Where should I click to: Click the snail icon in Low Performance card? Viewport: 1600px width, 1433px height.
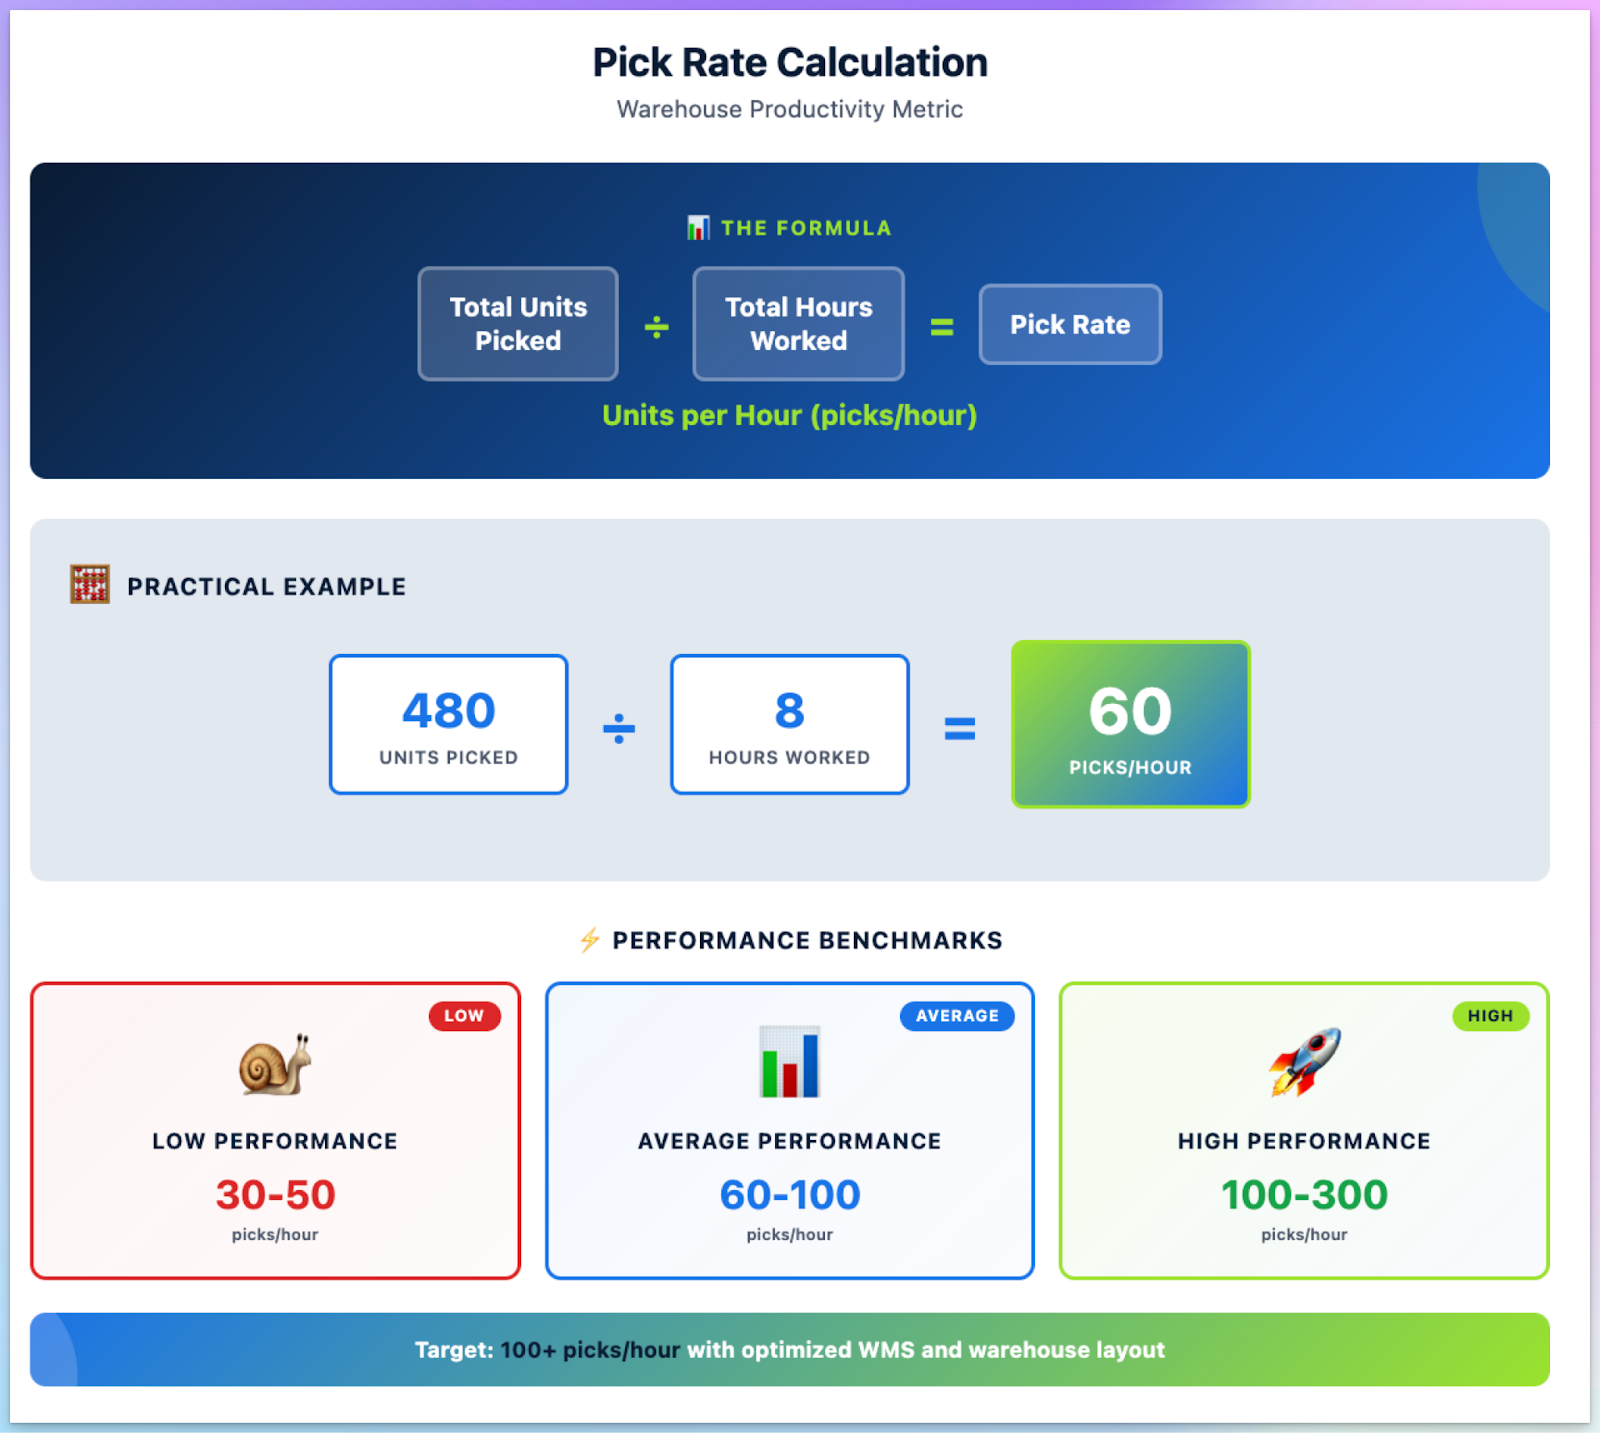coord(275,1064)
